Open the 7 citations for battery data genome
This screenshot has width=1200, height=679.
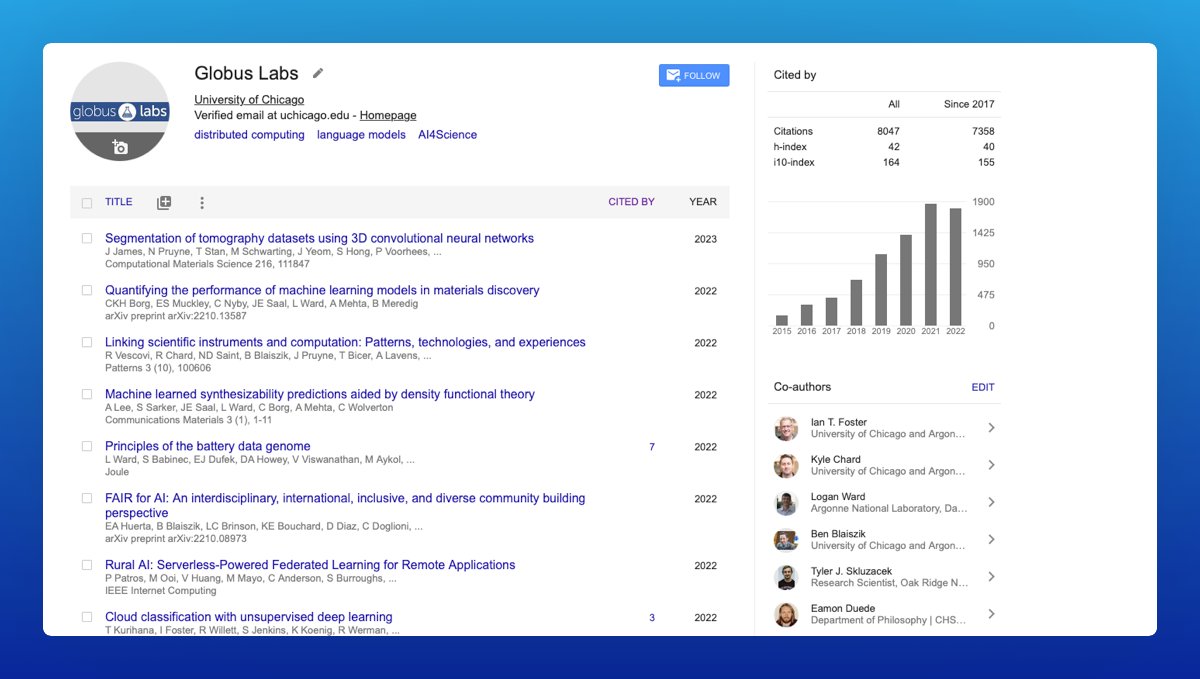(652, 447)
